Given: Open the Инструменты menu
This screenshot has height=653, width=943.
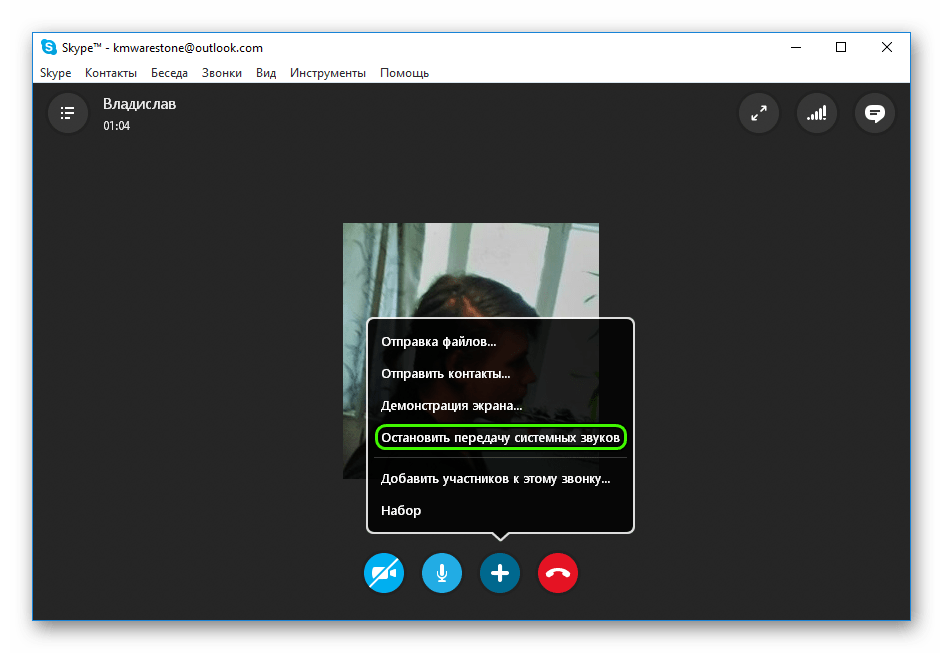Looking at the screenshot, I should coord(328,73).
